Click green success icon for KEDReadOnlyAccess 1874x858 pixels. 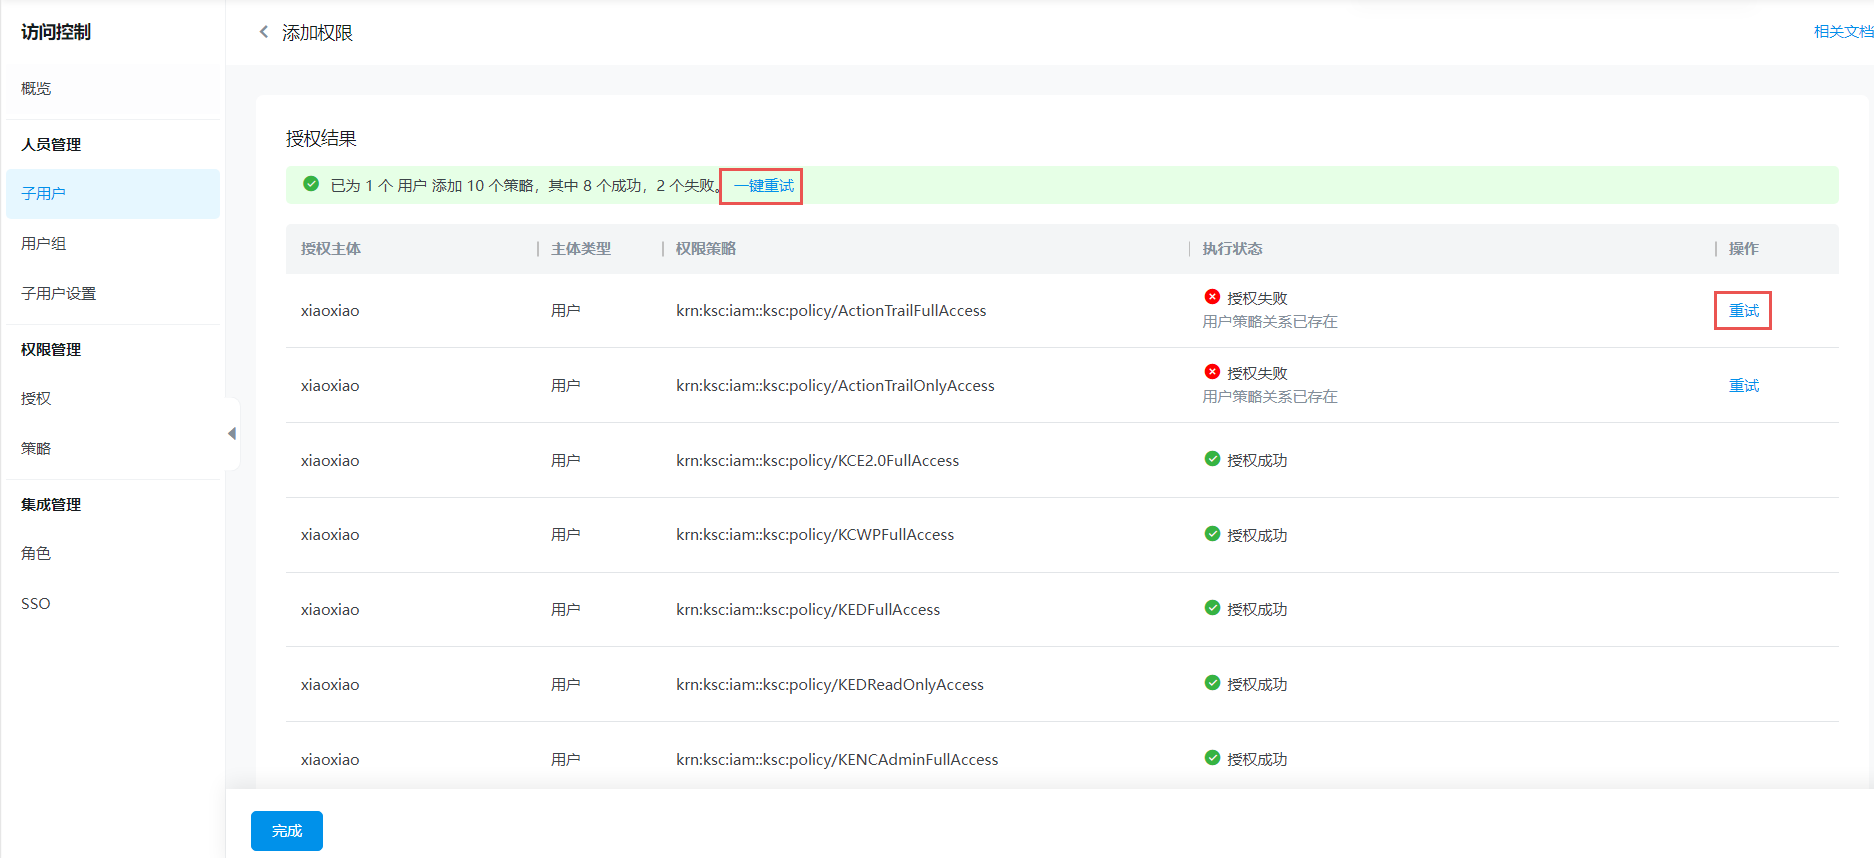[1212, 683]
